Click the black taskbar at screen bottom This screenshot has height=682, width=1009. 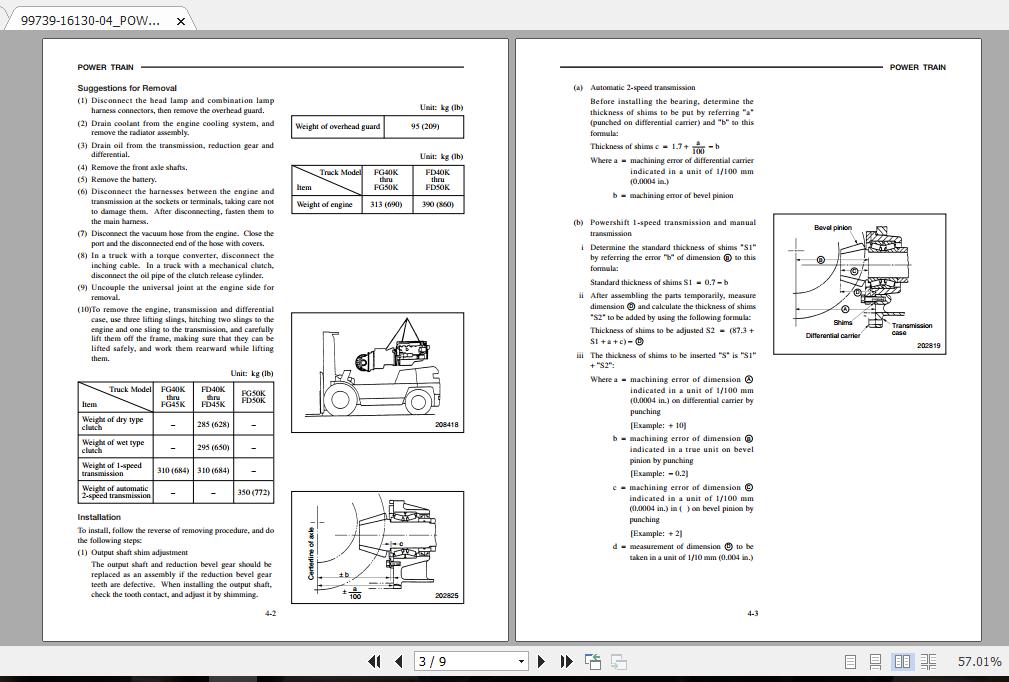(504, 679)
